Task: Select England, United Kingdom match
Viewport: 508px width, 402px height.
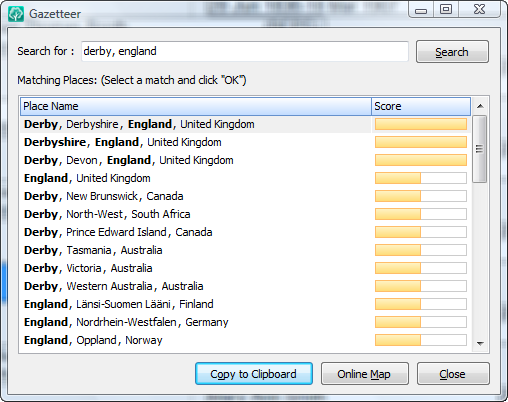Action: [245, 178]
